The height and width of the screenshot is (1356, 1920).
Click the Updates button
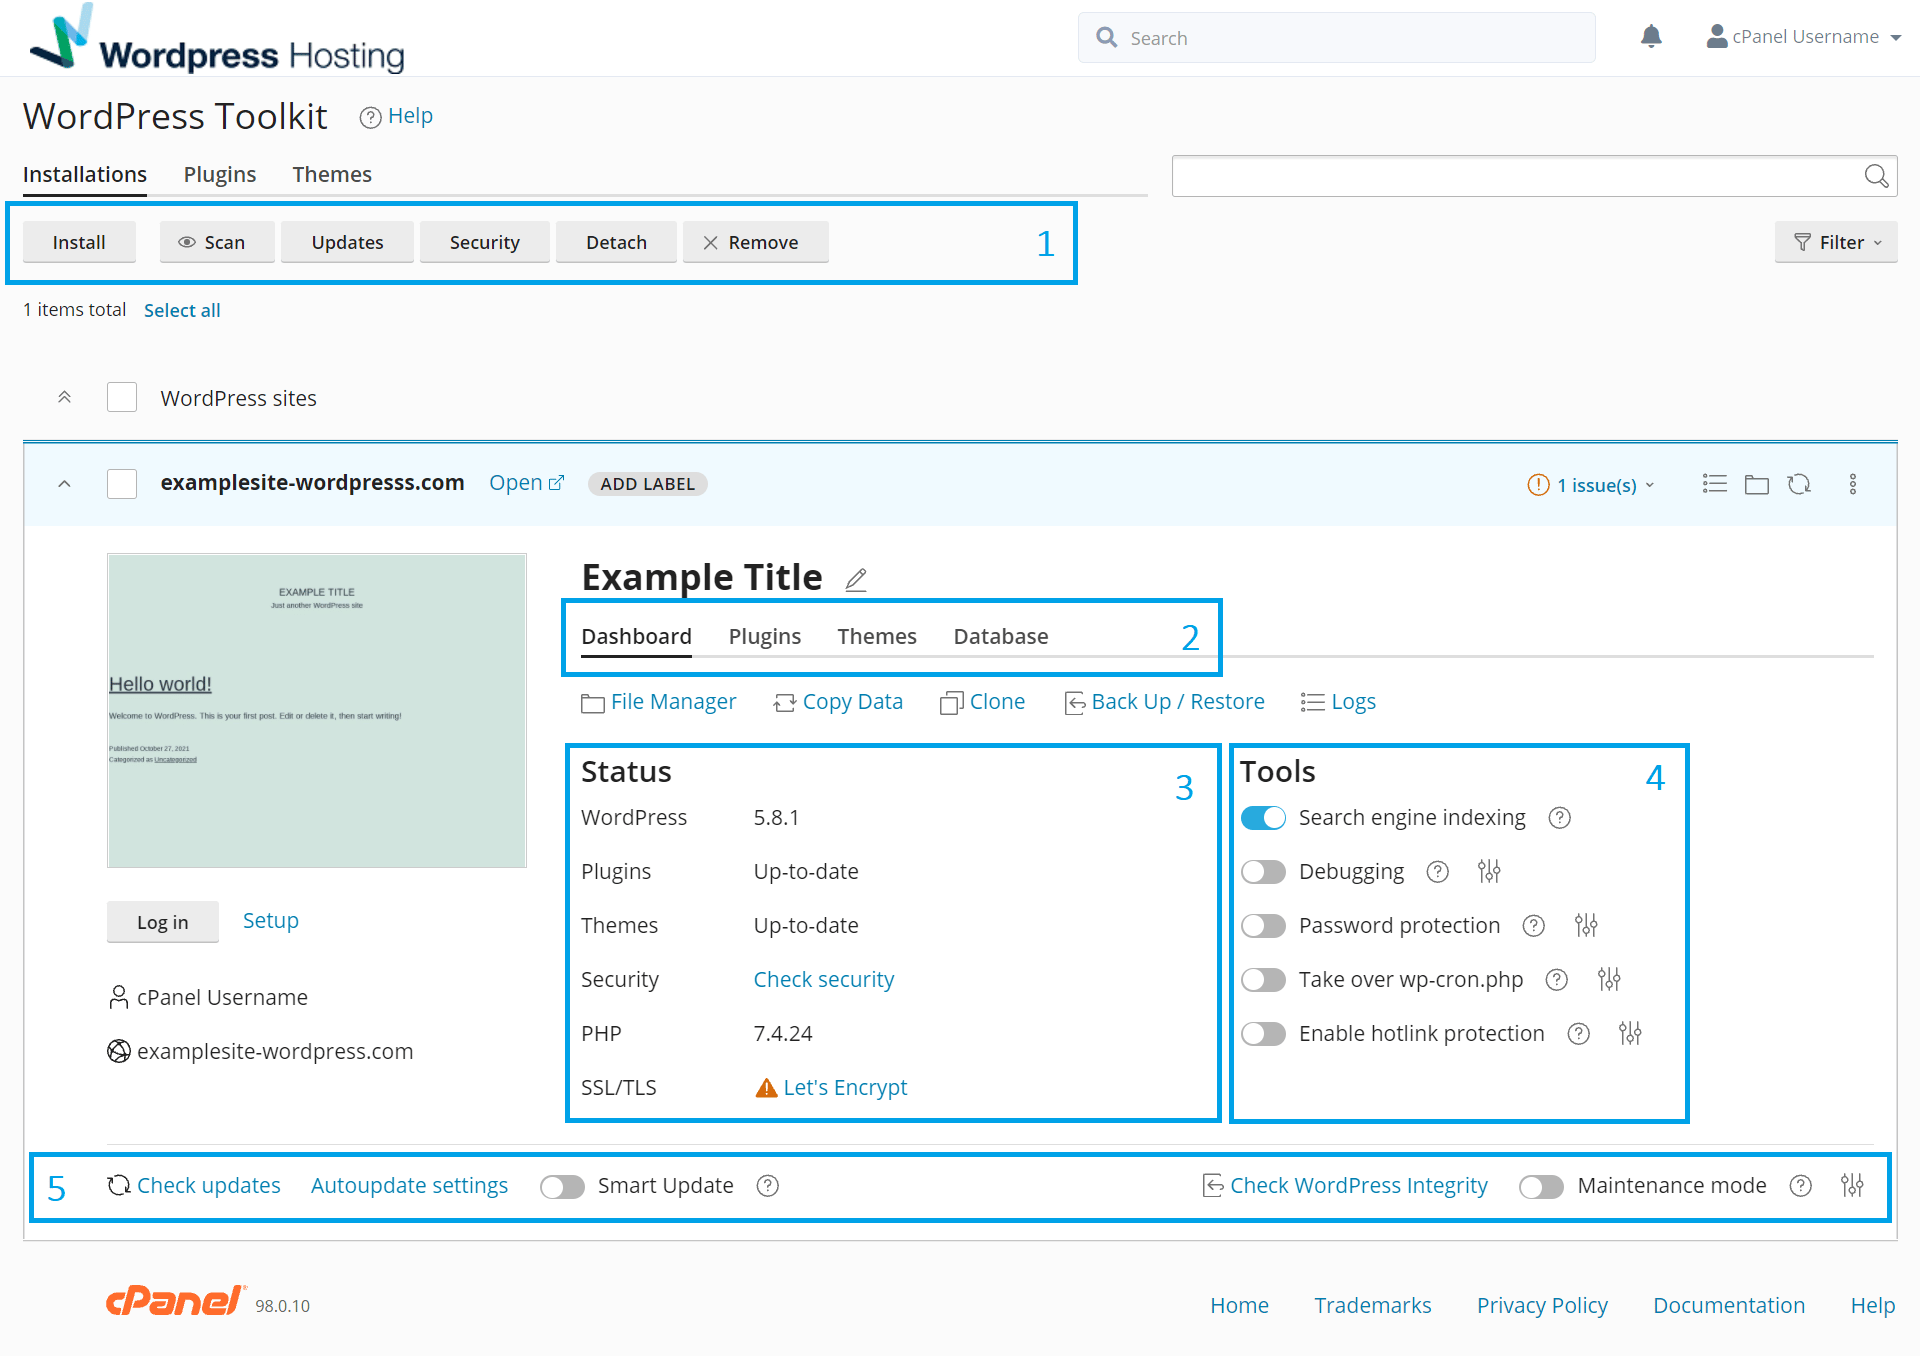pyautogui.click(x=347, y=242)
